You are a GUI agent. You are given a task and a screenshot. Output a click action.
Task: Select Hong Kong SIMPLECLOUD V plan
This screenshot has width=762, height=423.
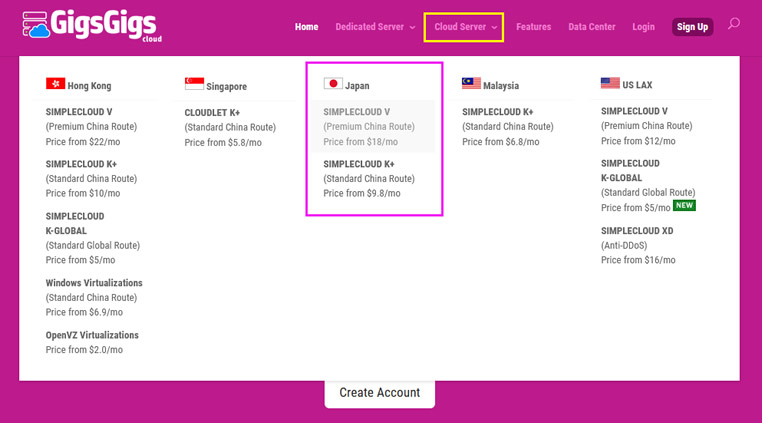[91, 126]
